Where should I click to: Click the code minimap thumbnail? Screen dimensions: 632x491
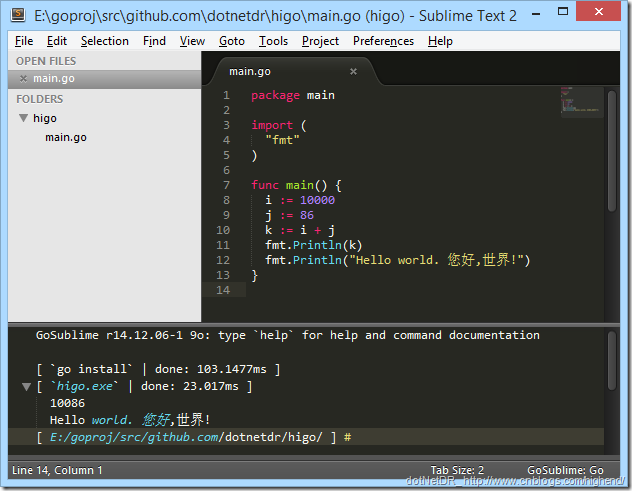pyautogui.click(x=582, y=102)
